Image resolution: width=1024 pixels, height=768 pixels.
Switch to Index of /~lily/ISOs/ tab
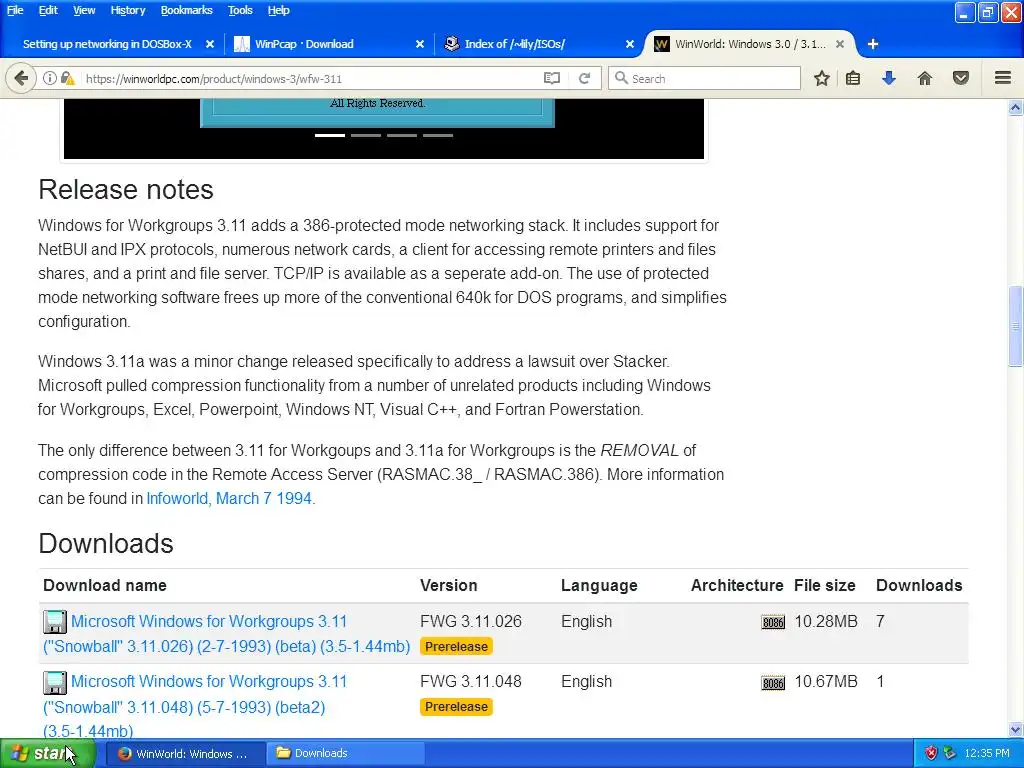coord(515,44)
